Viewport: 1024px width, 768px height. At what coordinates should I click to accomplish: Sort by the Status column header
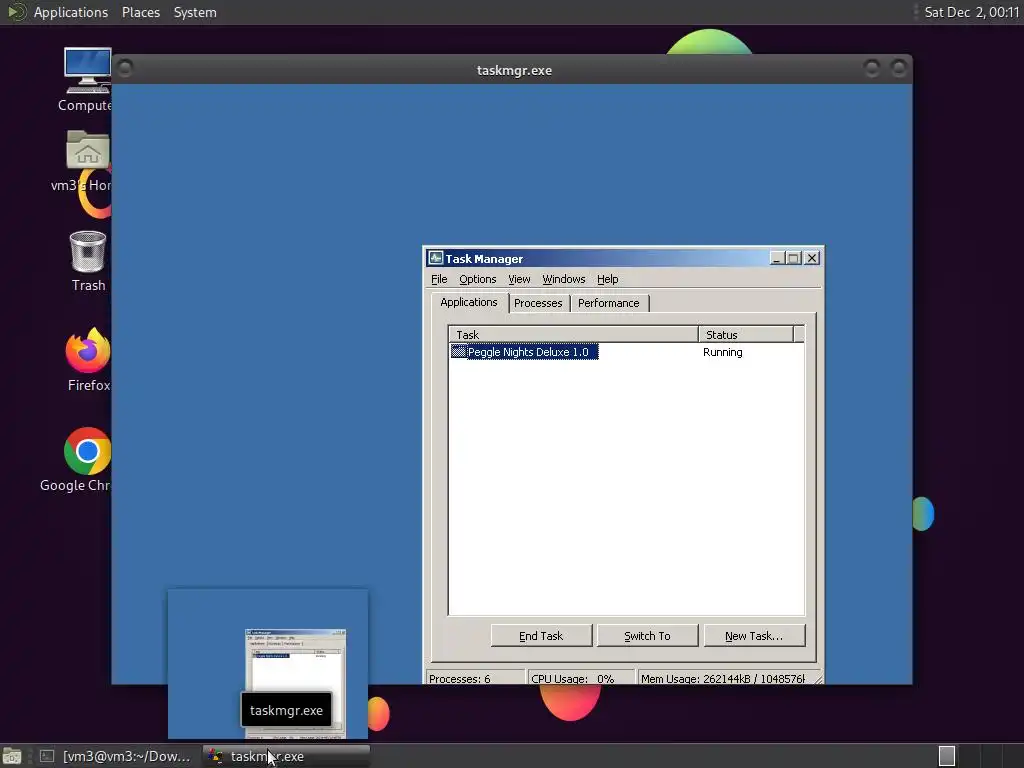click(746, 334)
